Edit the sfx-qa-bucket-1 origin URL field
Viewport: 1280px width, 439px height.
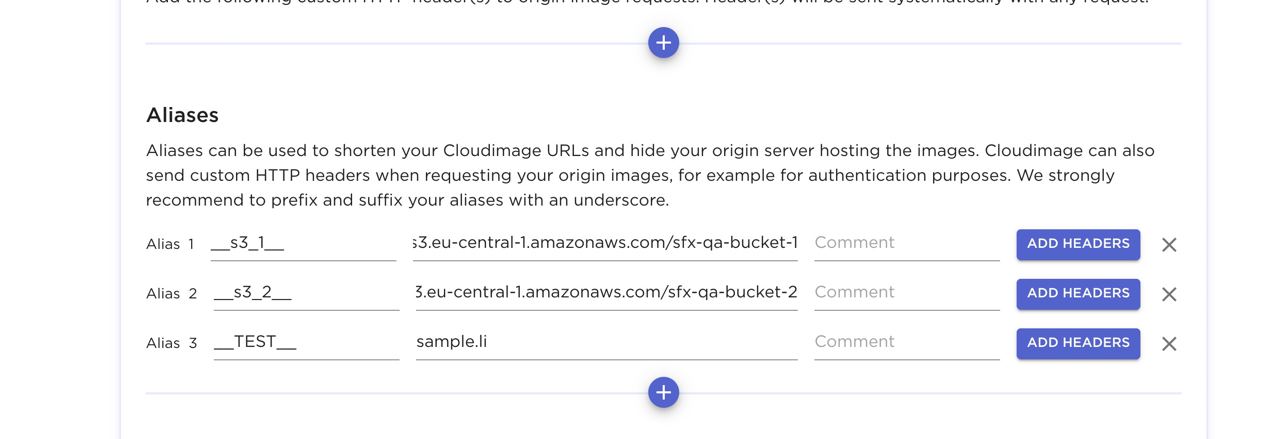pos(605,243)
